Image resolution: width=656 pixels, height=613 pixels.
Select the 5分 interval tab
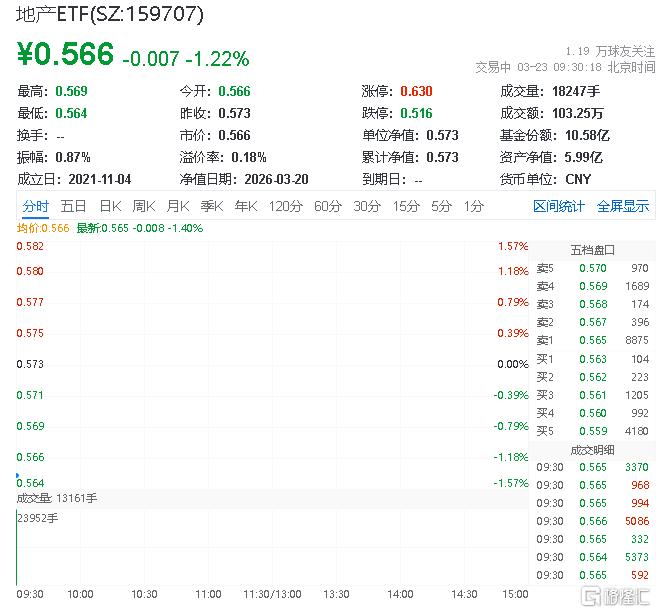coord(441,206)
